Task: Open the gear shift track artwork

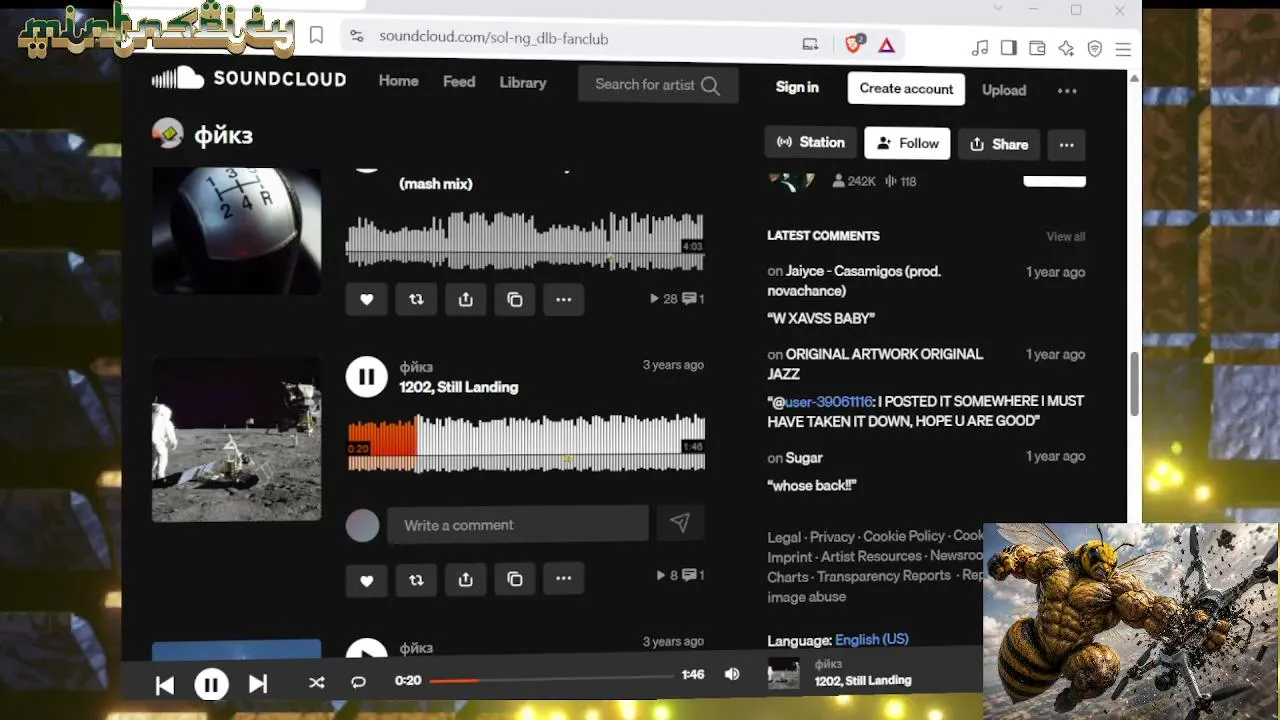Action: coord(236,231)
